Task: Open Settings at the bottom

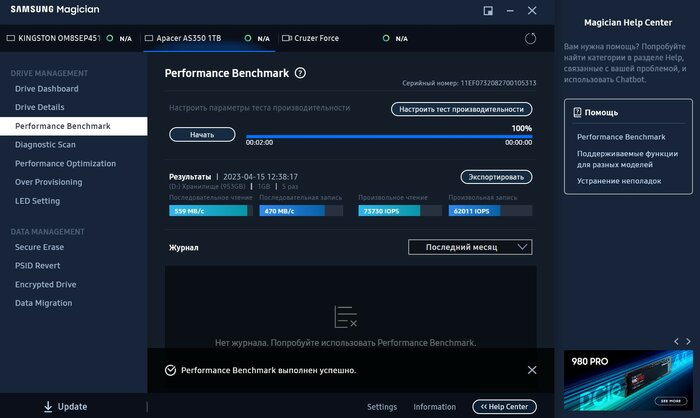Action: pyautogui.click(x=382, y=407)
